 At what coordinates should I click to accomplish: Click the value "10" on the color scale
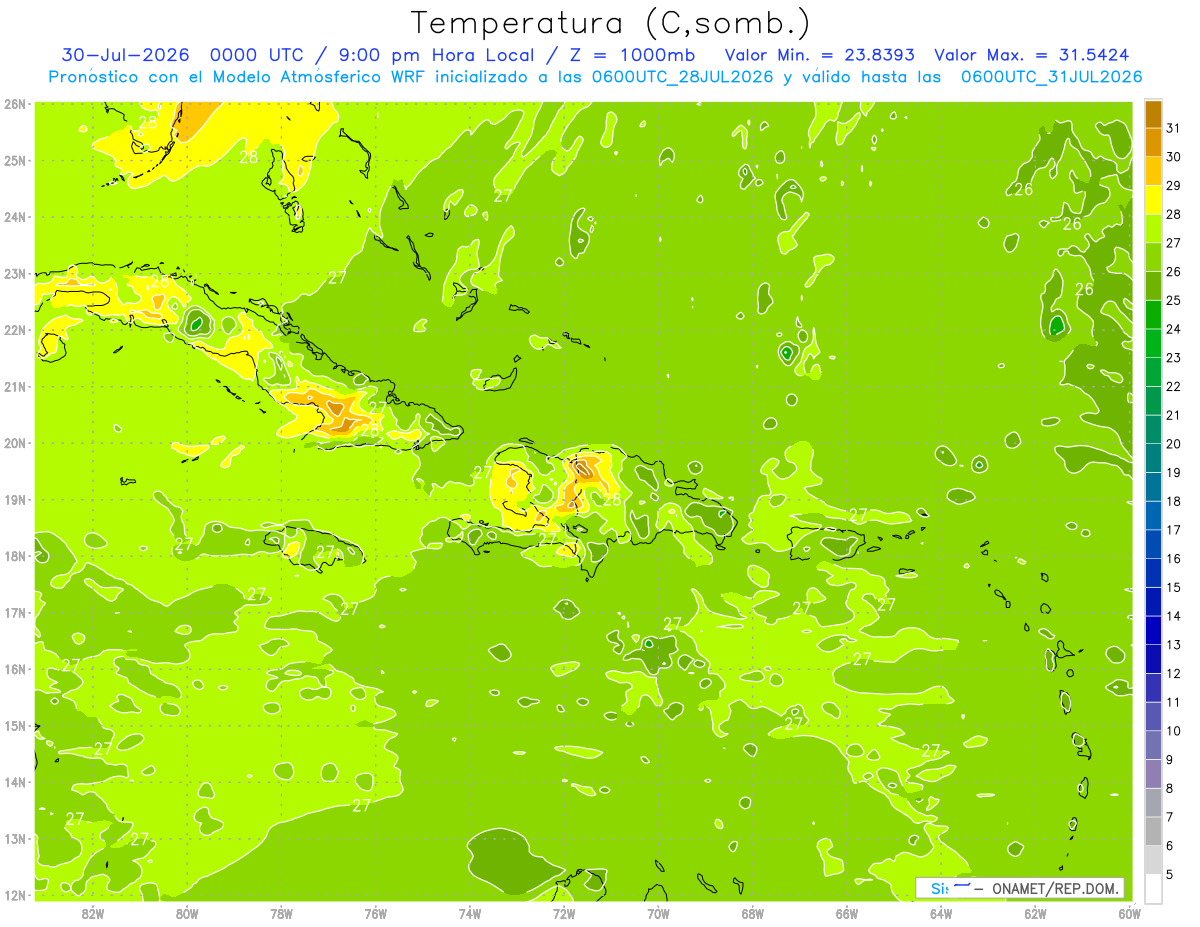pyautogui.click(x=1174, y=731)
